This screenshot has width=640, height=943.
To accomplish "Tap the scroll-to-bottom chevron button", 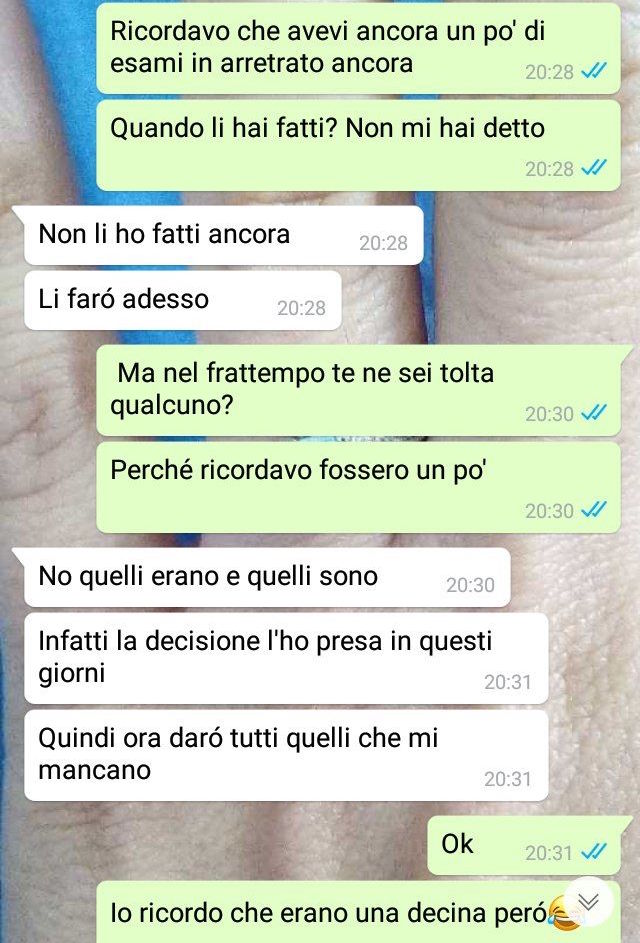I will (588, 902).
